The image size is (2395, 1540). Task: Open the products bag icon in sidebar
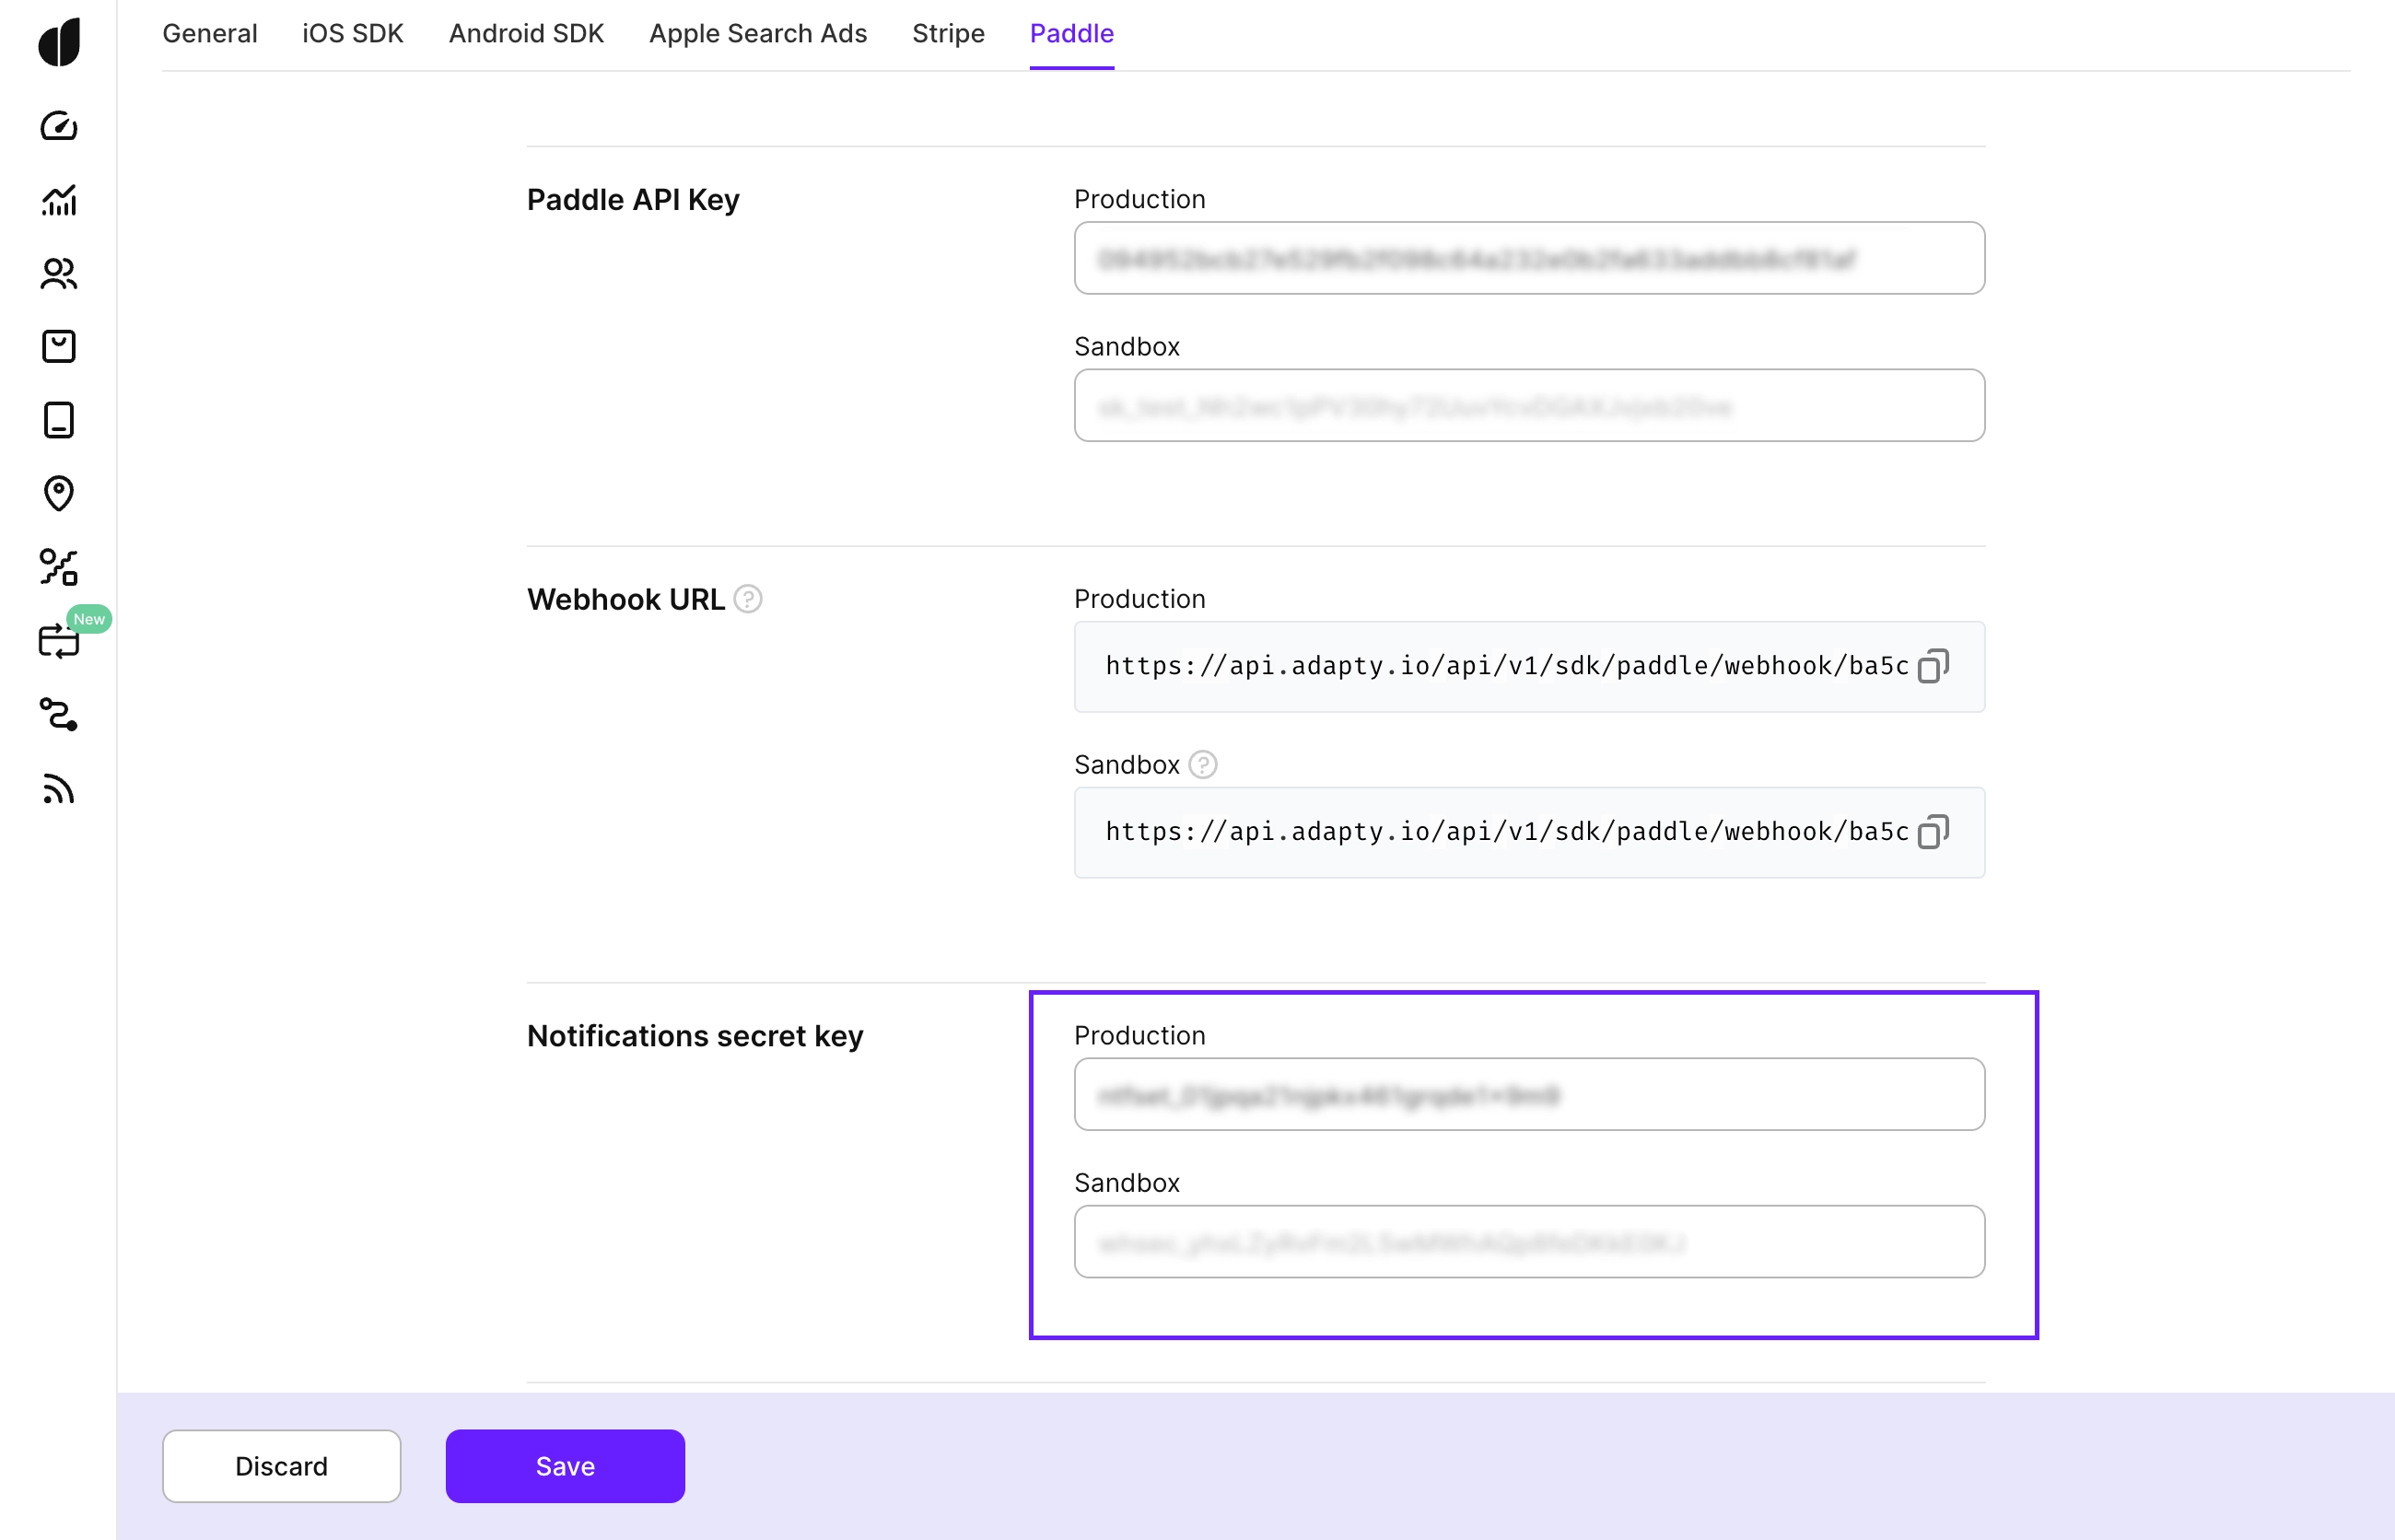59,346
